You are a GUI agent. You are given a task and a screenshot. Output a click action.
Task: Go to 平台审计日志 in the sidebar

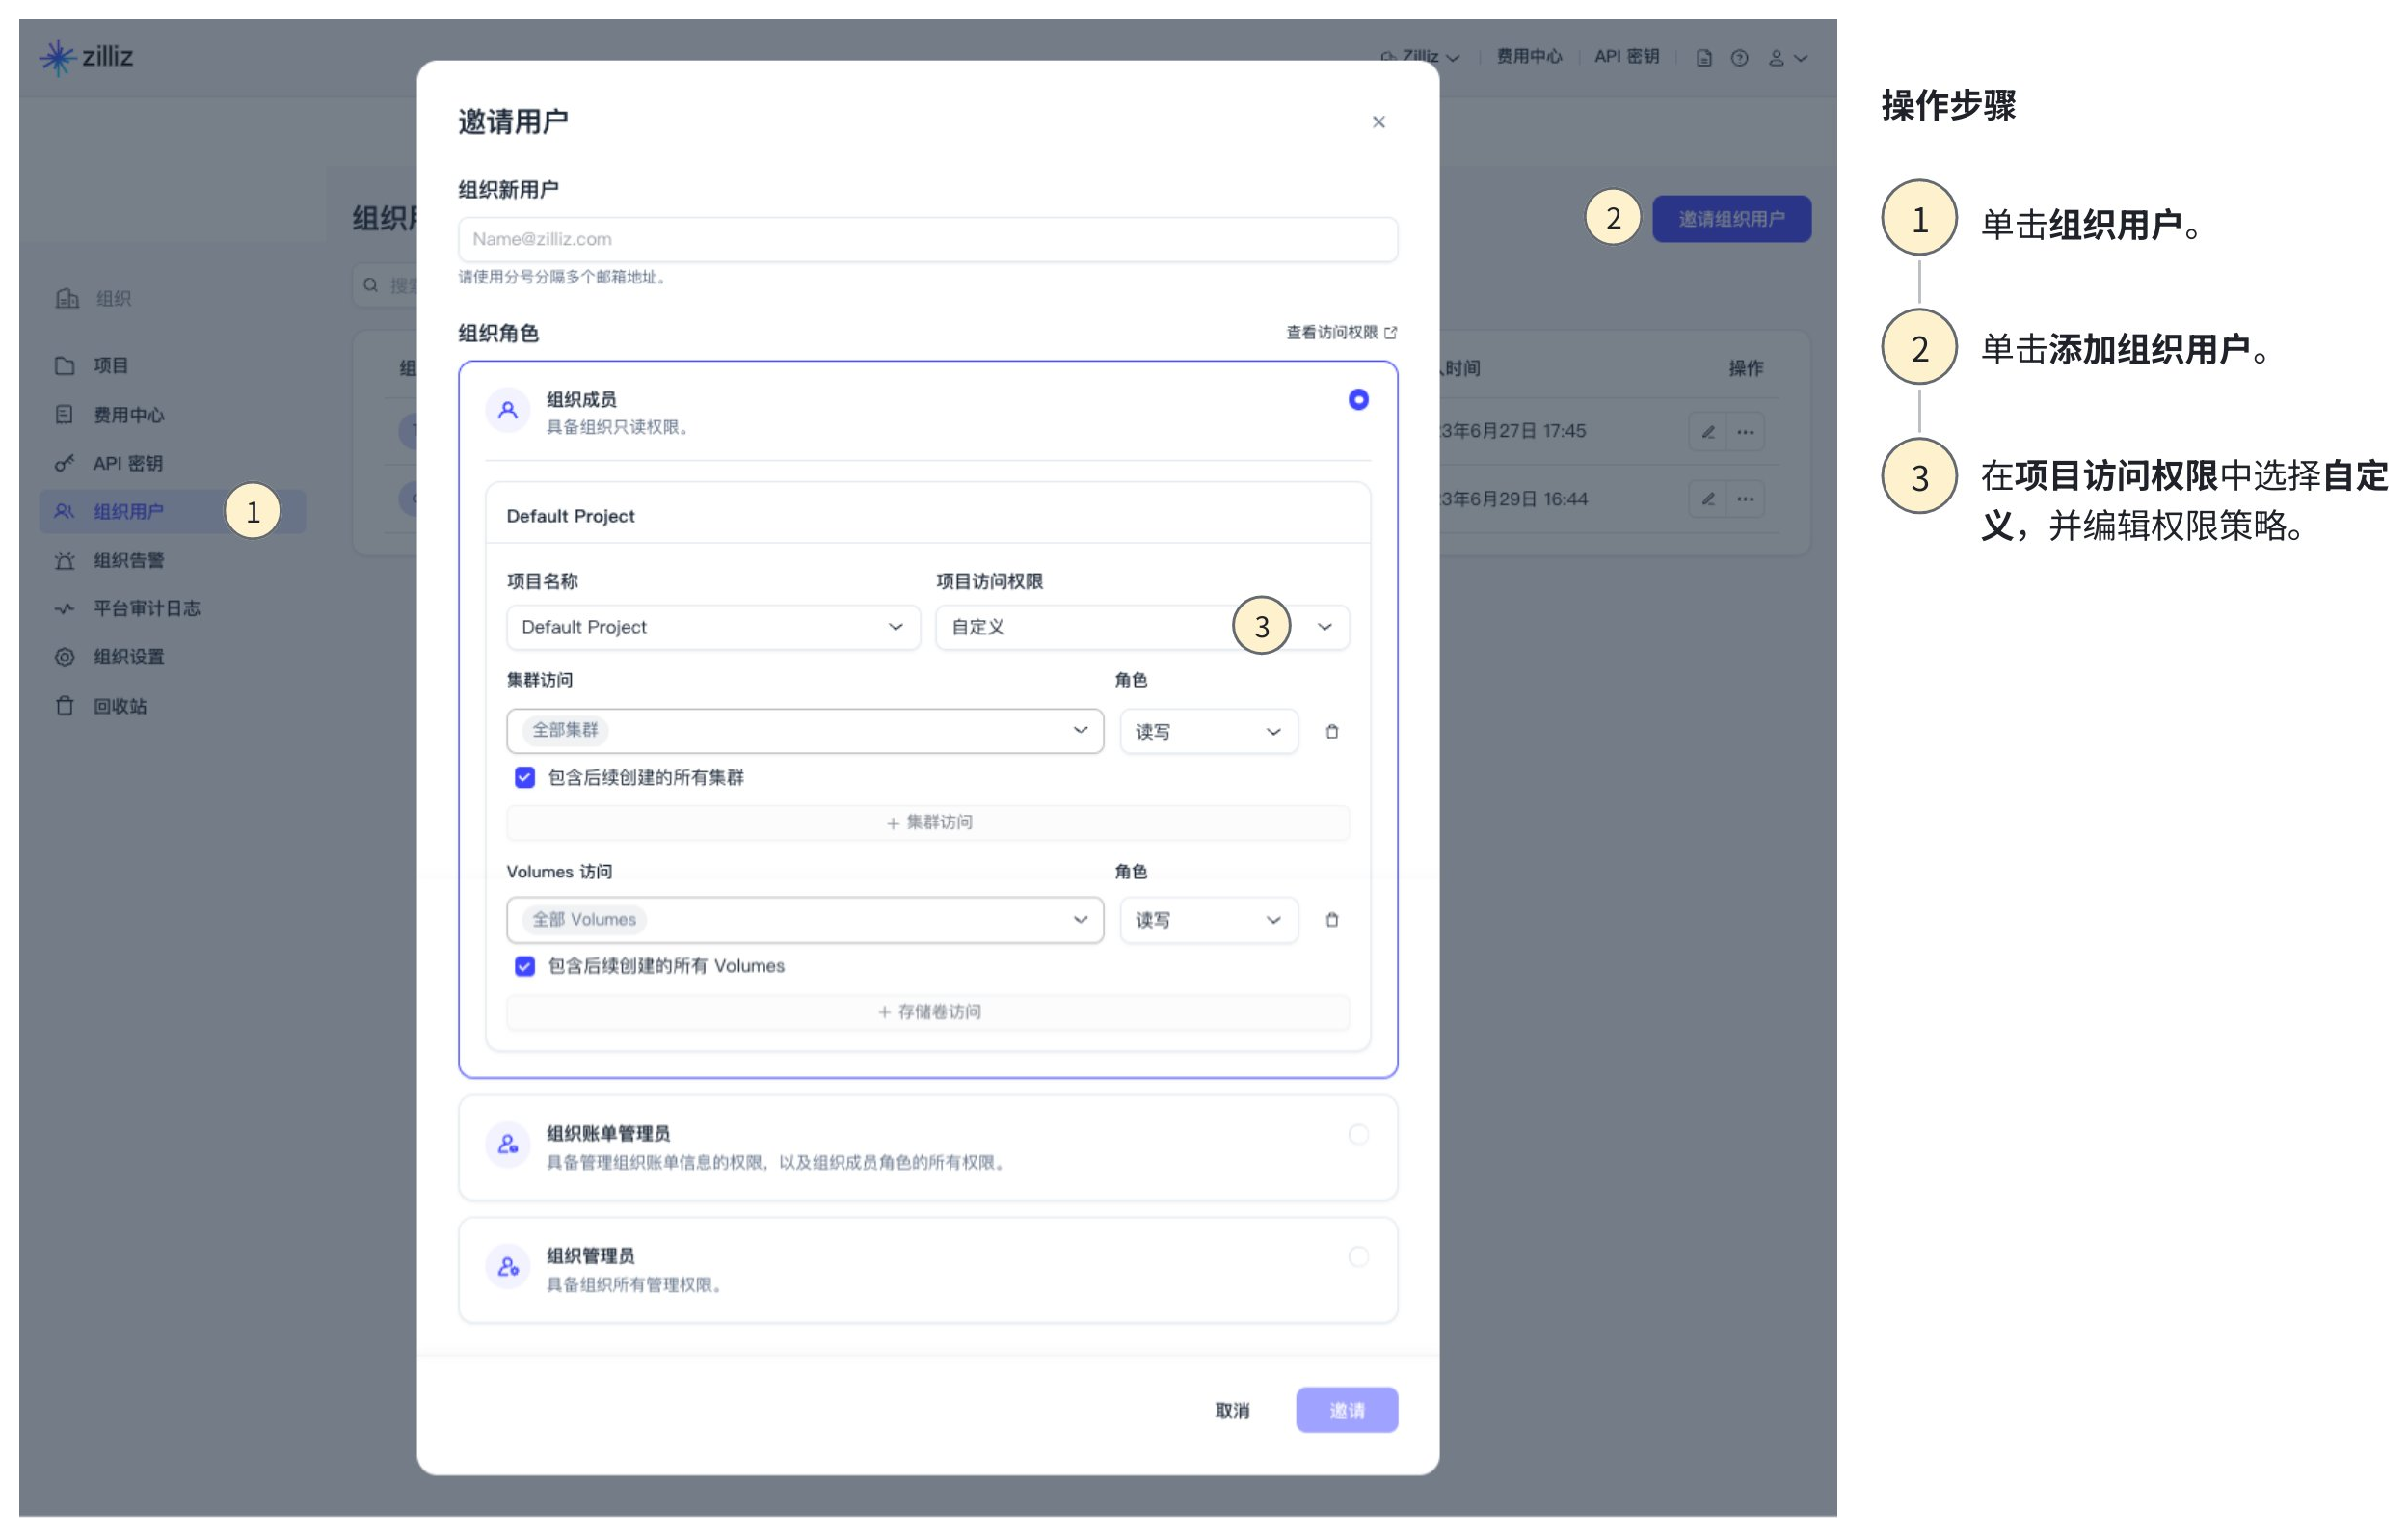click(x=146, y=608)
